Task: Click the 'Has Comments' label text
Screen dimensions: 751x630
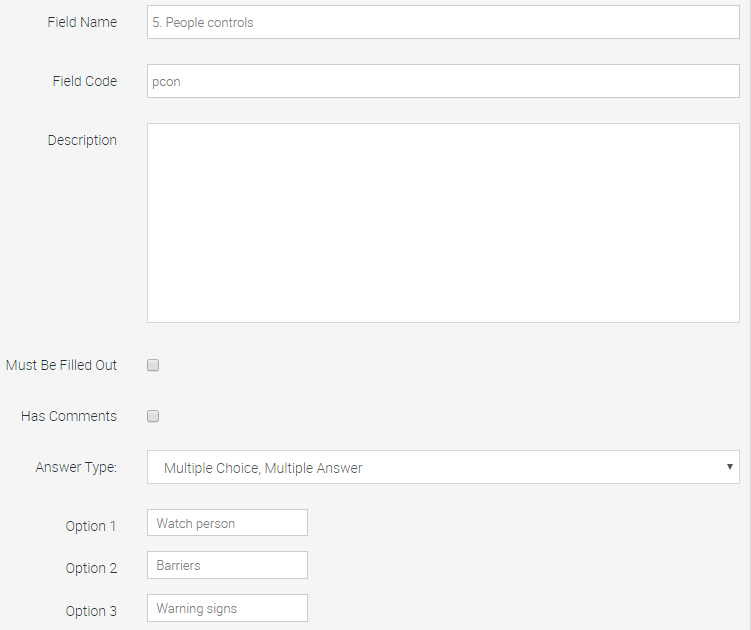Action: click(x=69, y=416)
